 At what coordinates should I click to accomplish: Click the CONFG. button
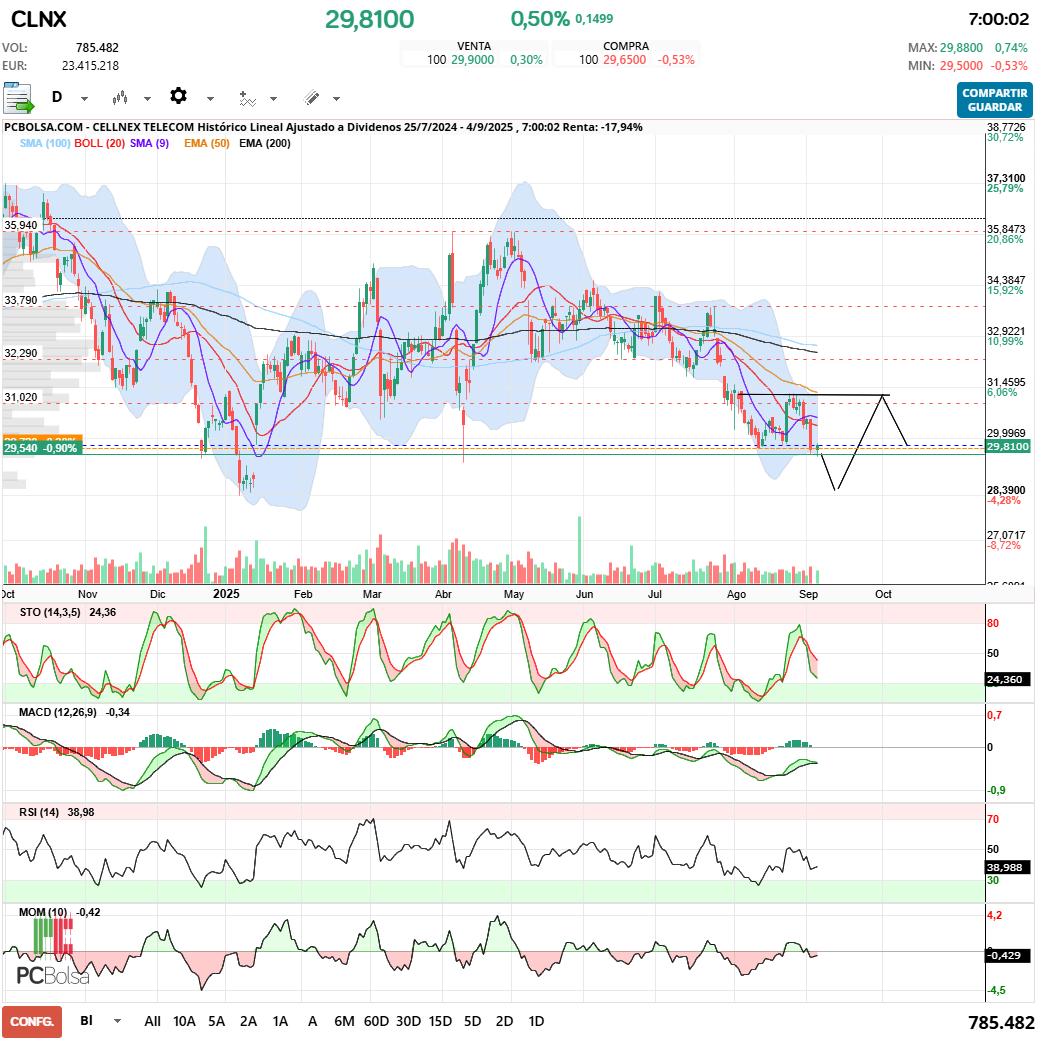(32, 1022)
